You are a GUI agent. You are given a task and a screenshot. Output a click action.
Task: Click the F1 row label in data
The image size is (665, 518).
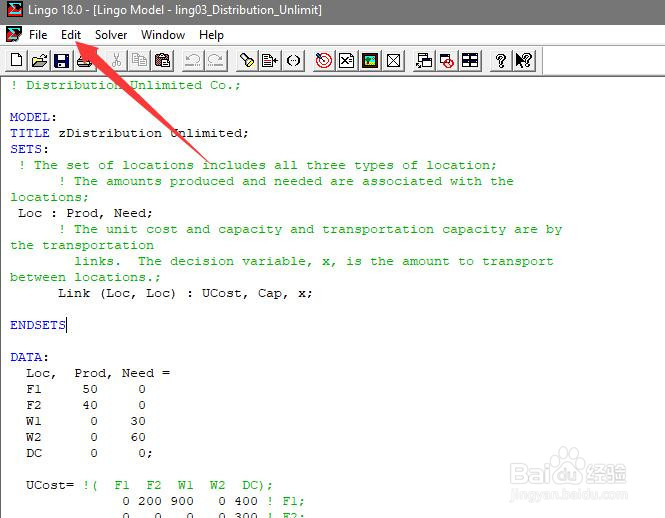click(34, 389)
